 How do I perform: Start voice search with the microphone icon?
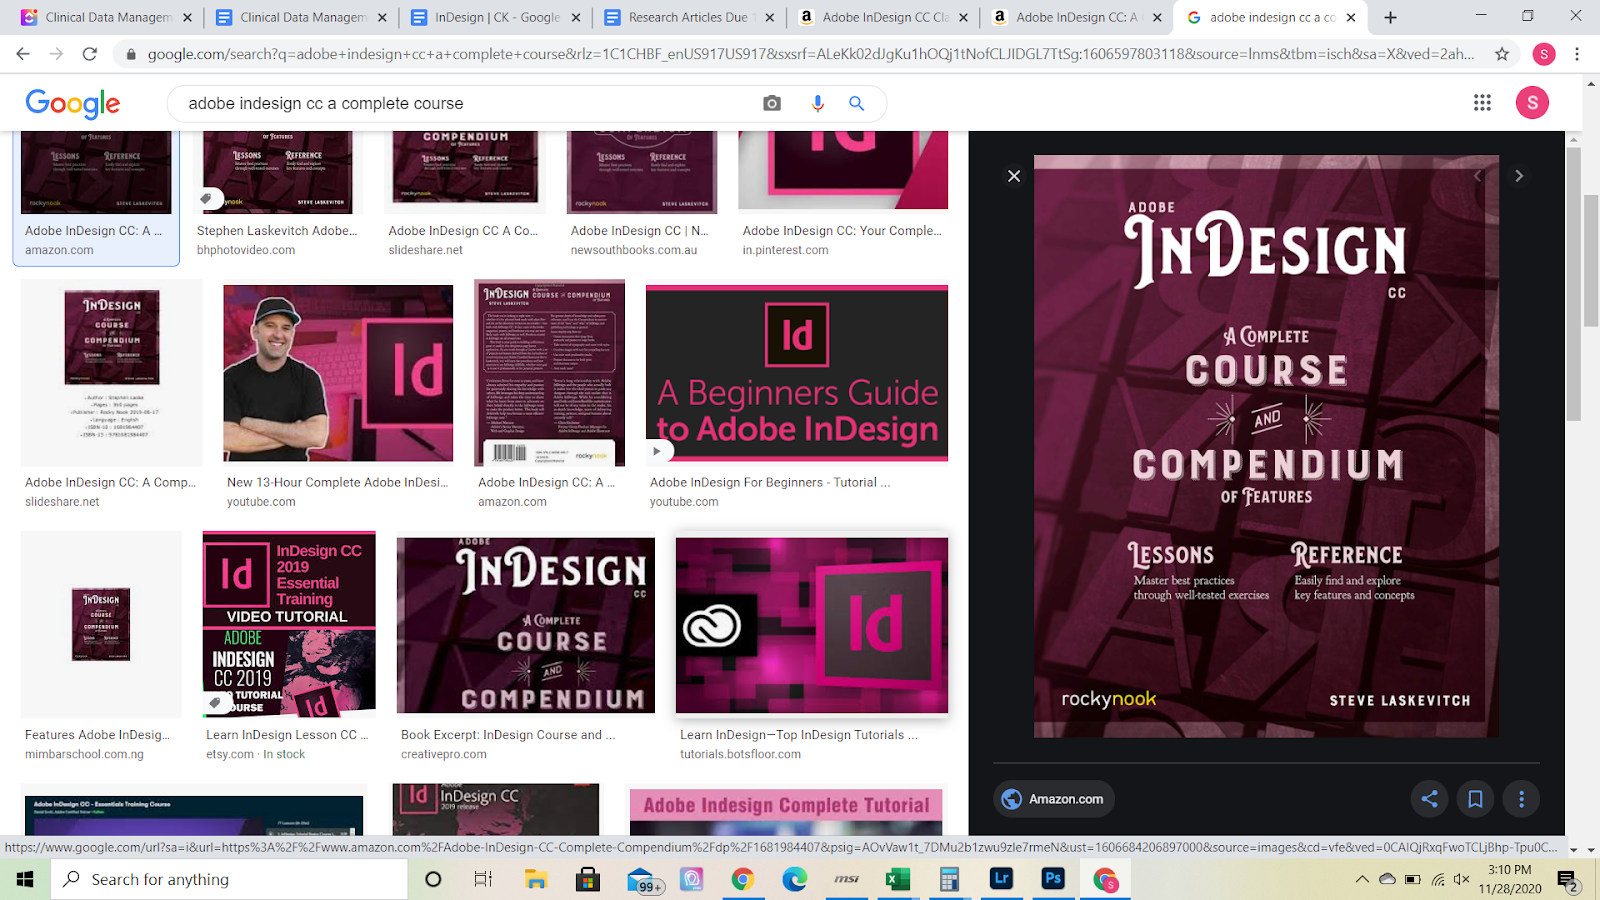[x=817, y=103]
